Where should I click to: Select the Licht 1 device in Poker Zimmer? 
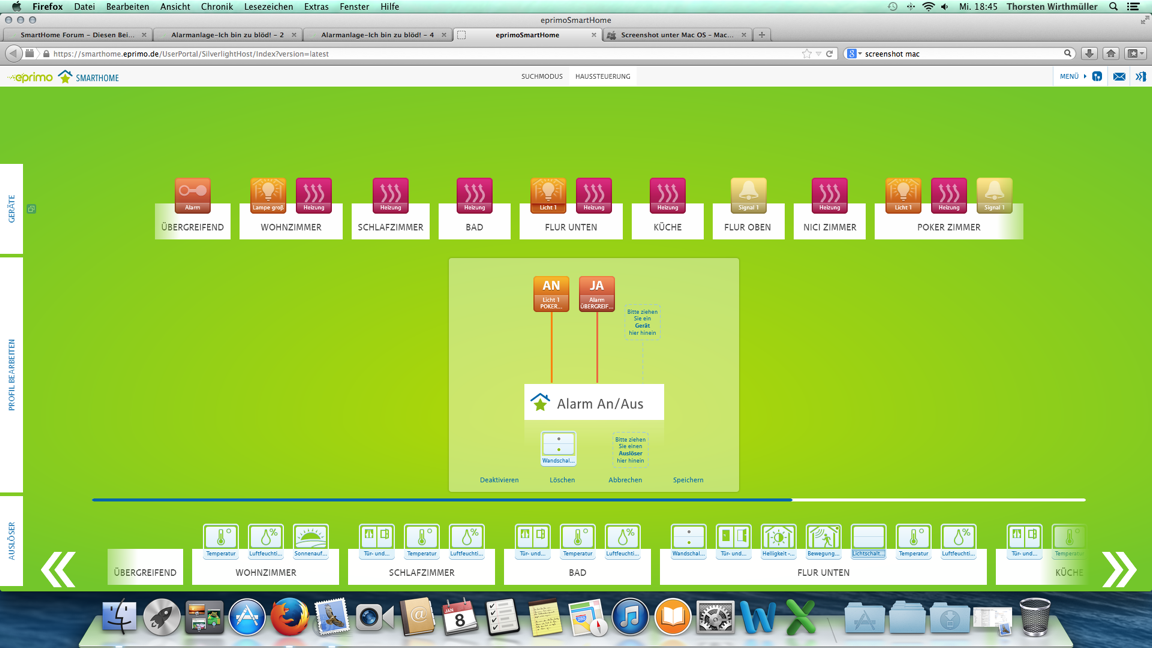tap(903, 195)
